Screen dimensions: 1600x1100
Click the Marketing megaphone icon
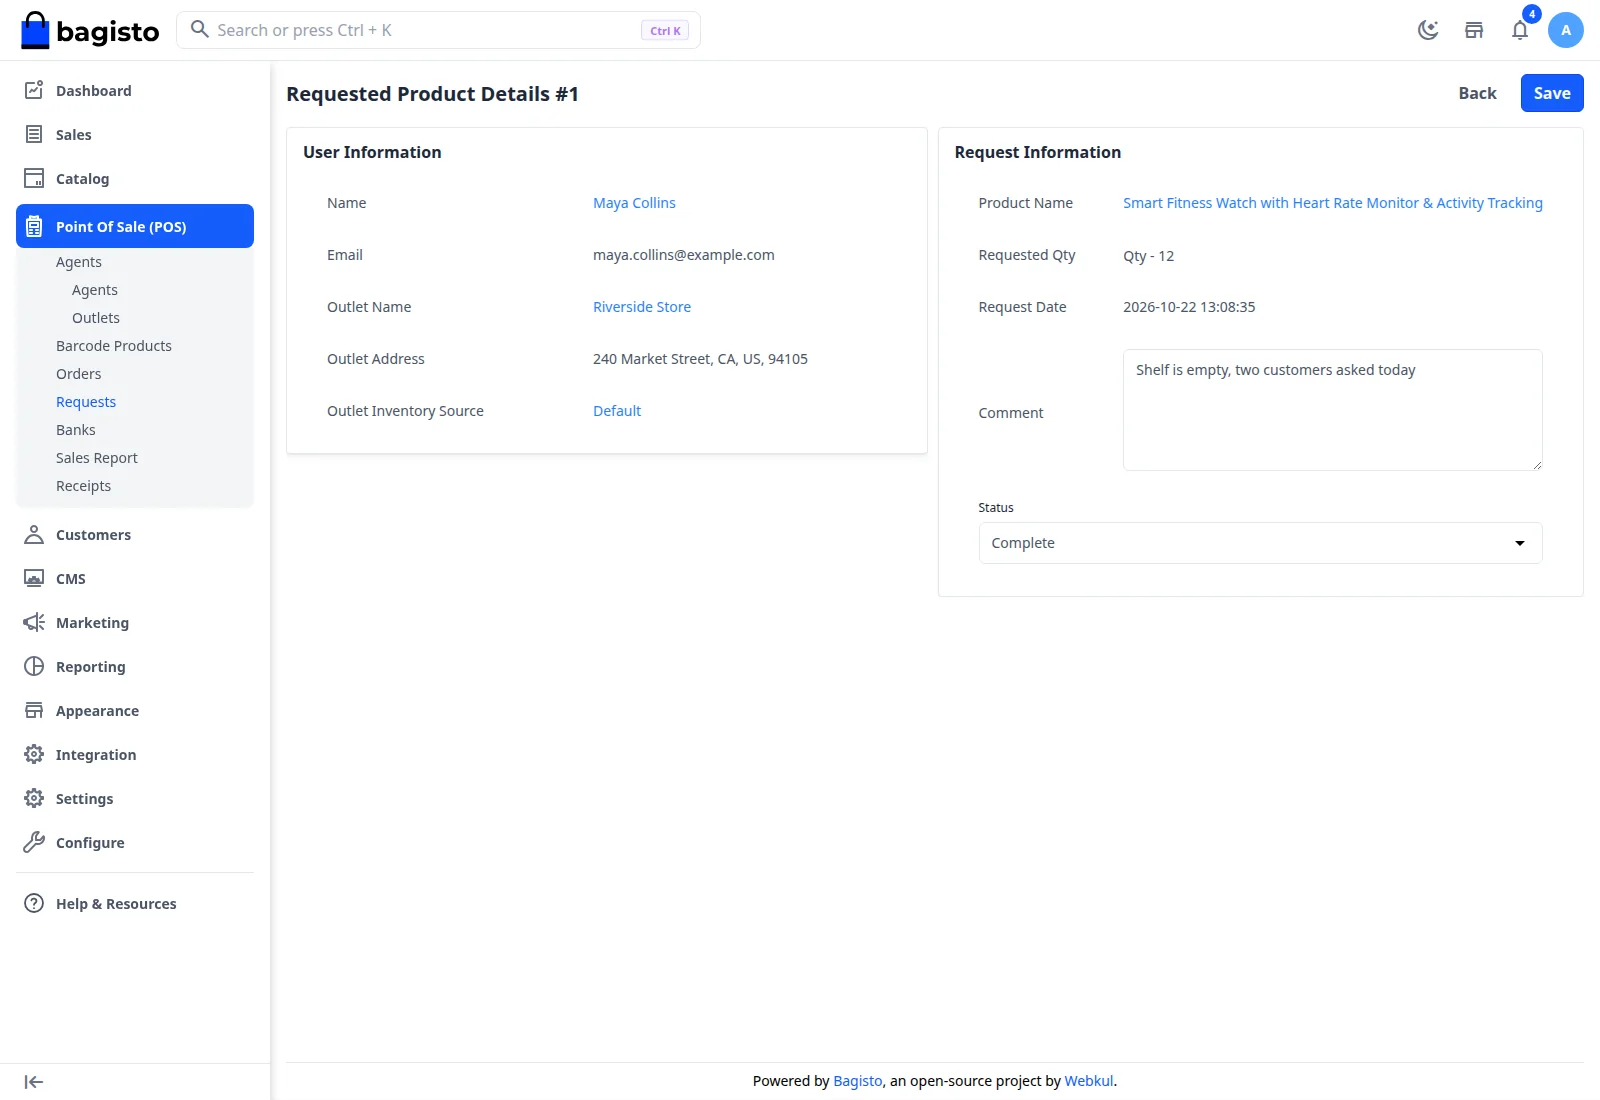(34, 622)
